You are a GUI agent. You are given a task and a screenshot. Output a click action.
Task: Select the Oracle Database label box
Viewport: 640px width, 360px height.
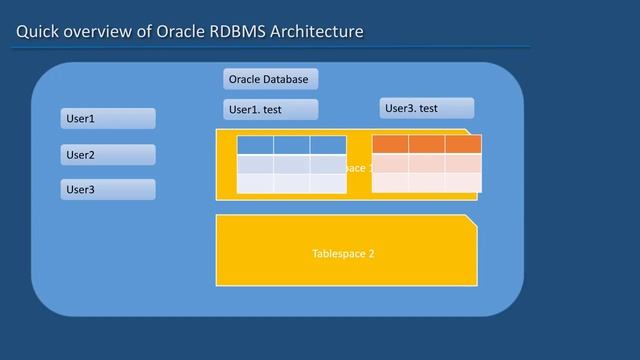pos(271,79)
